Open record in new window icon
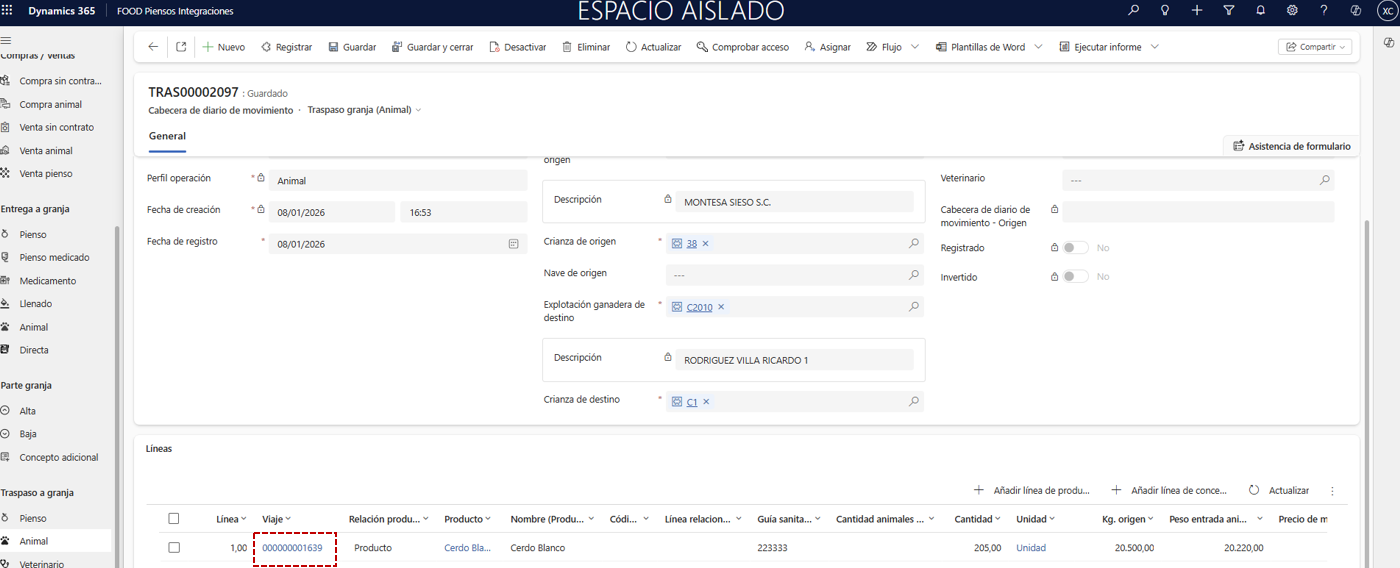The width and height of the screenshot is (1400, 568). (x=181, y=47)
